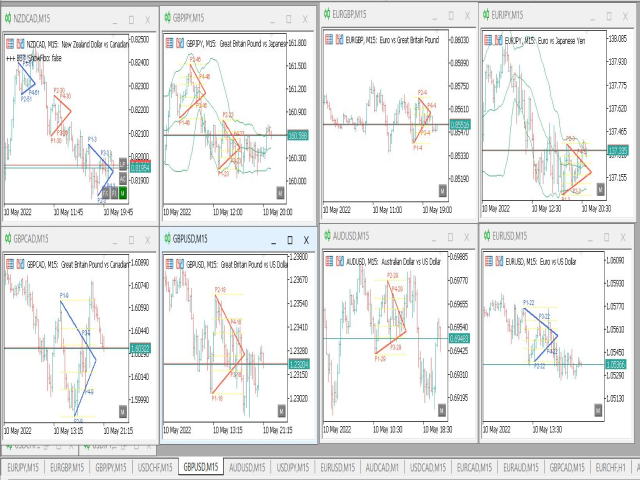The height and width of the screenshot is (480, 640).
Task: Click the bar-chart icon beside GBPCAD chart label
Action: click(x=20, y=264)
